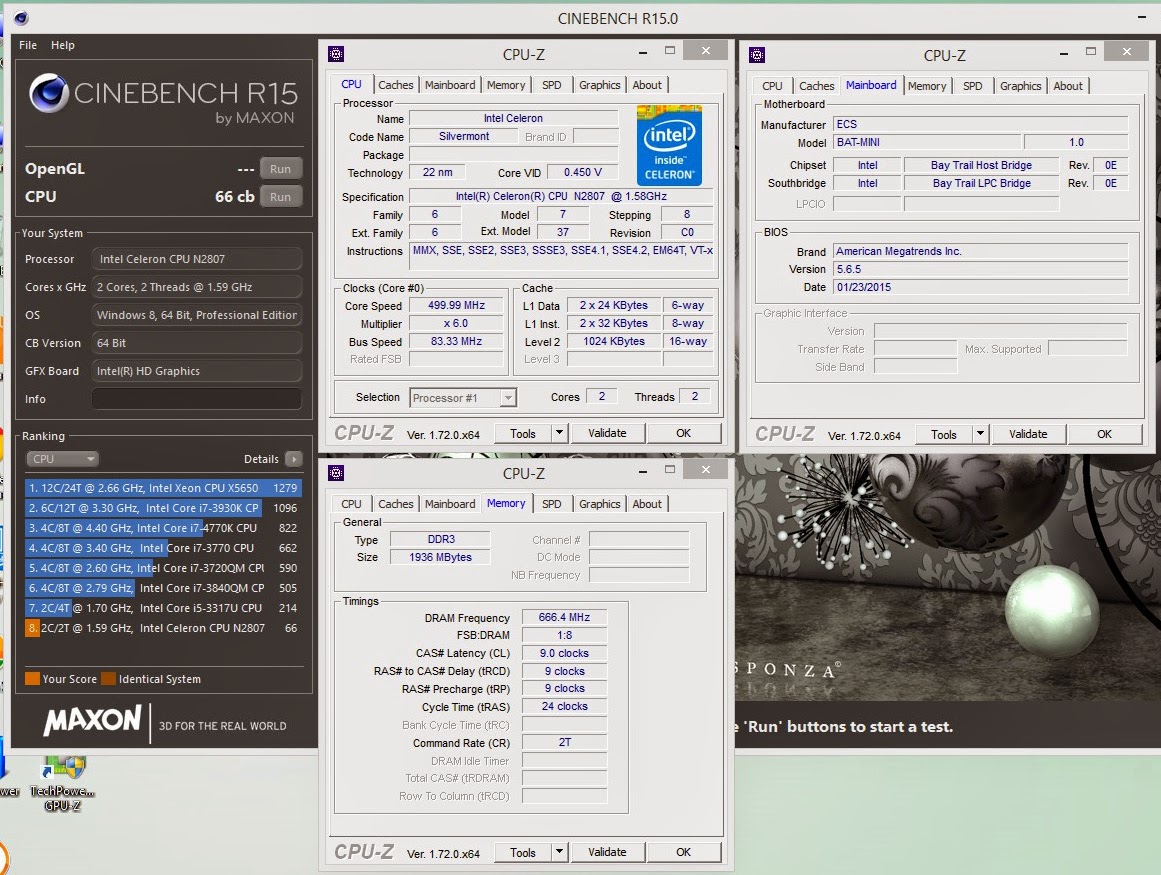Image resolution: width=1161 pixels, height=875 pixels.
Task: Switch to Caches tab in top-left CPU-Z
Action: pyautogui.click(x=395, y=85)
